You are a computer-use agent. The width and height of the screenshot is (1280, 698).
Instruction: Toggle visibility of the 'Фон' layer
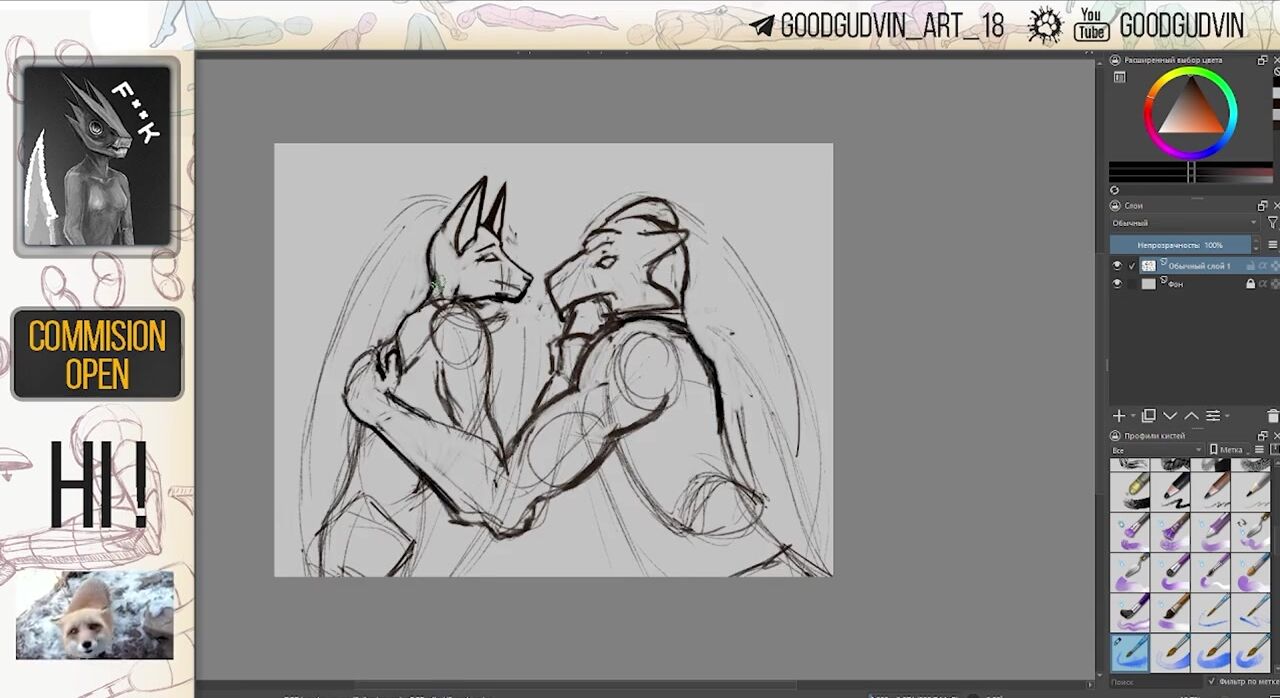pyautogui.click(x=1117, y=284)
